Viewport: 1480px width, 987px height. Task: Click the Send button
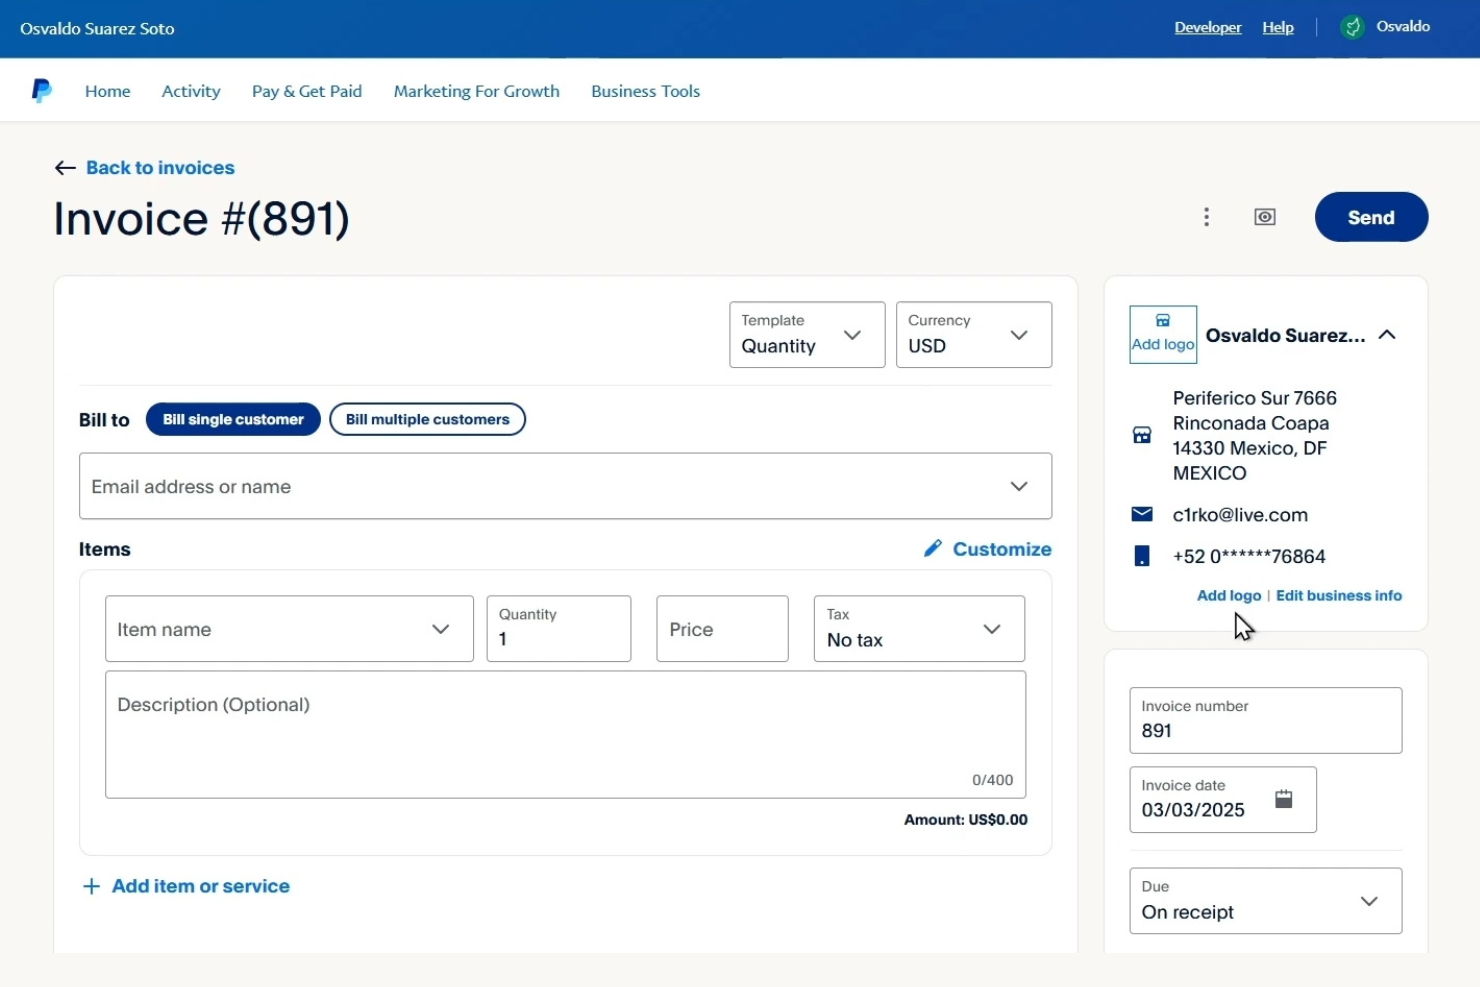coord(1371,217)
